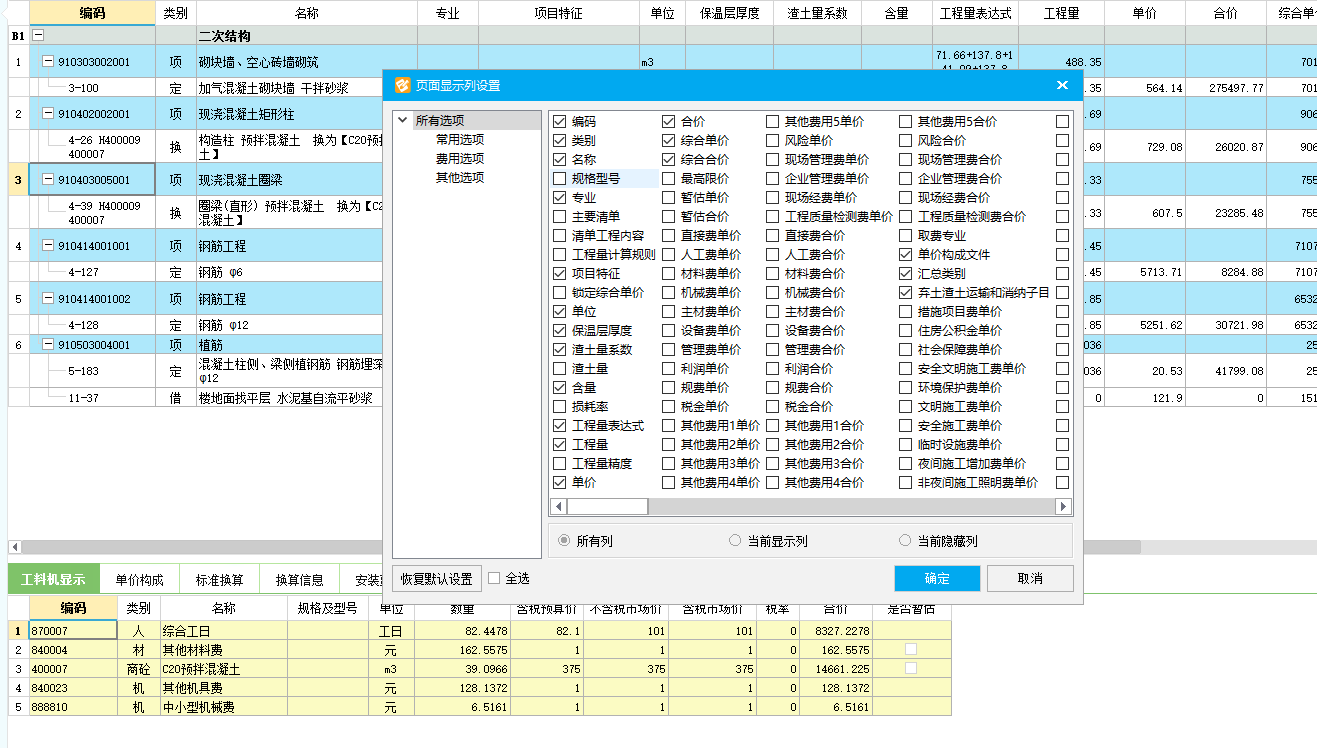Select code cell 3-100
Viewport: 1317px width, 748px height.
(92, 88)
